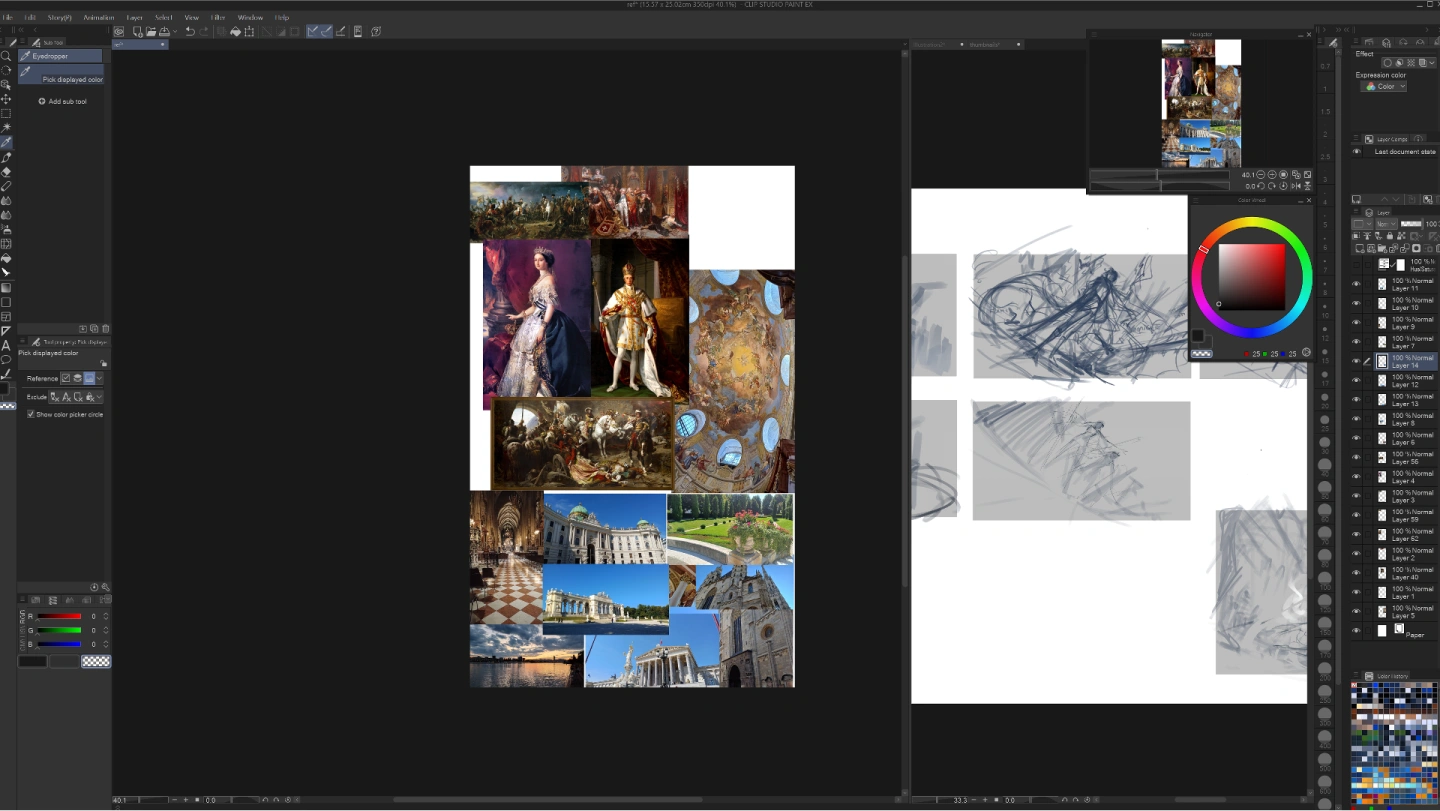The height and width of the screenshot is (811, 1440).
Task: Click the Fill command bar icon
Action: [x=235, y=32]
